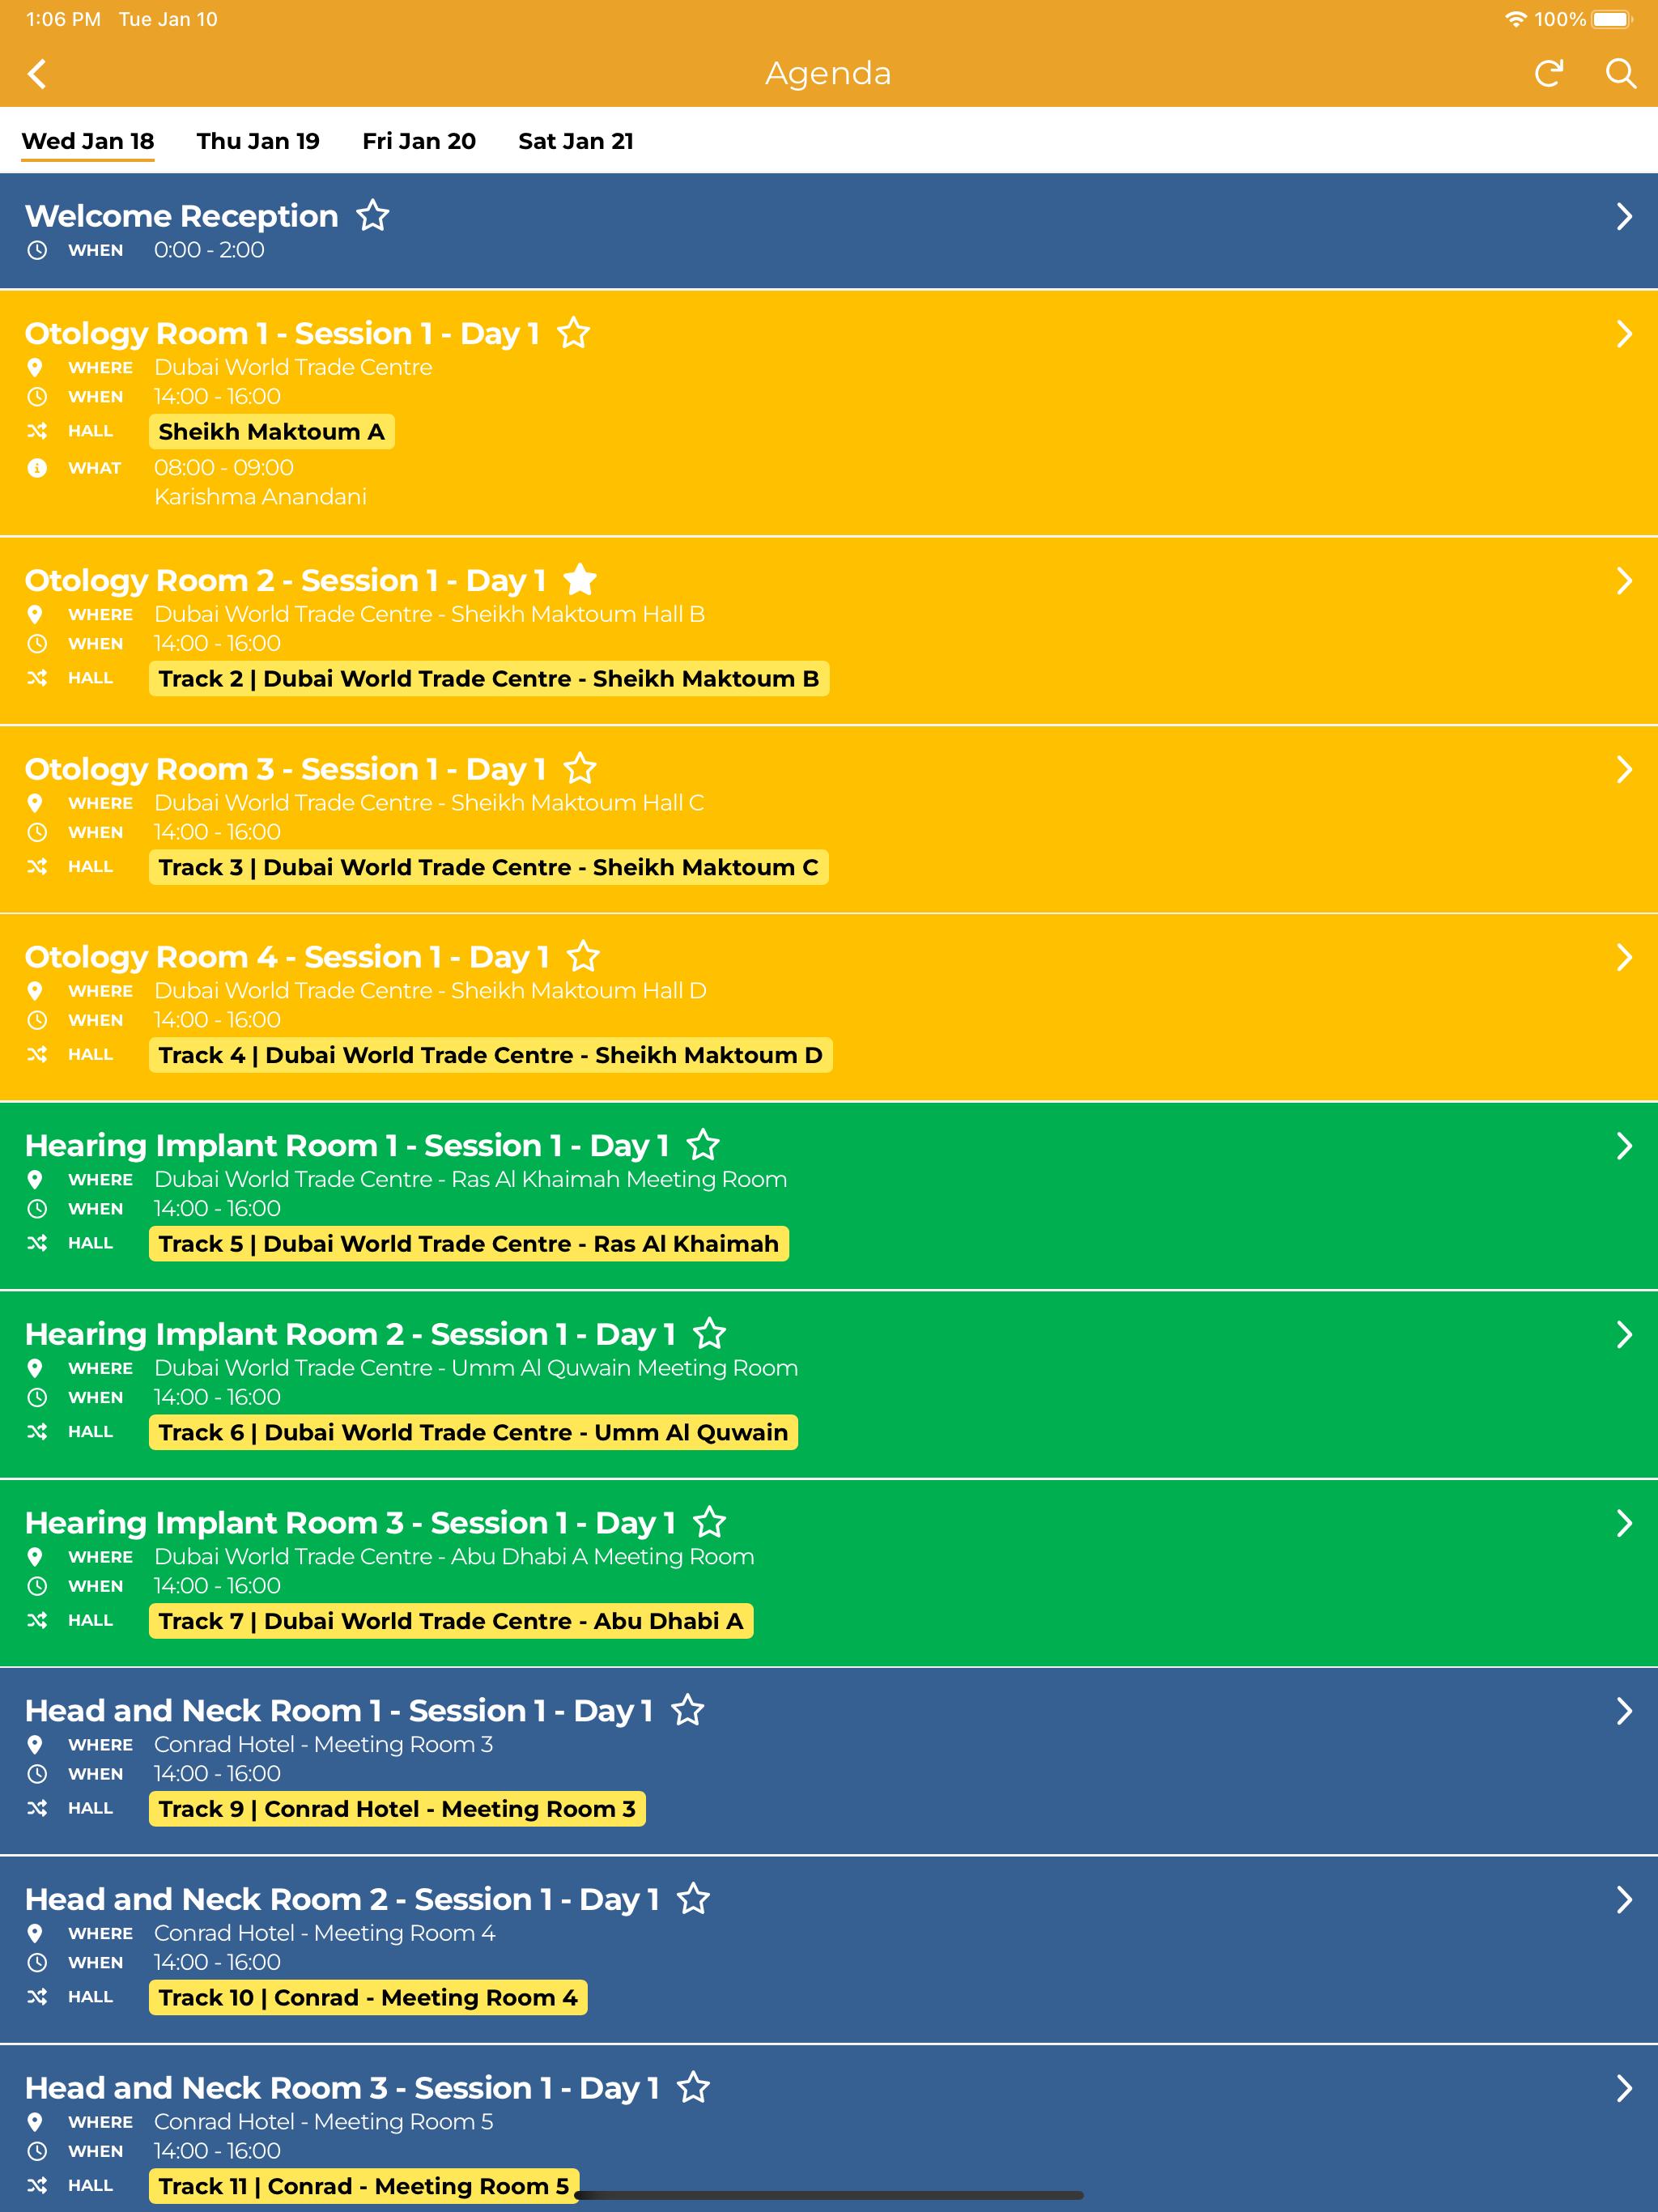Image resolution: width=1658 pixels, height=2212 pixels.
Task: Favorite Hearing Implant Room 2 session
Action: tap(709, 1333)
